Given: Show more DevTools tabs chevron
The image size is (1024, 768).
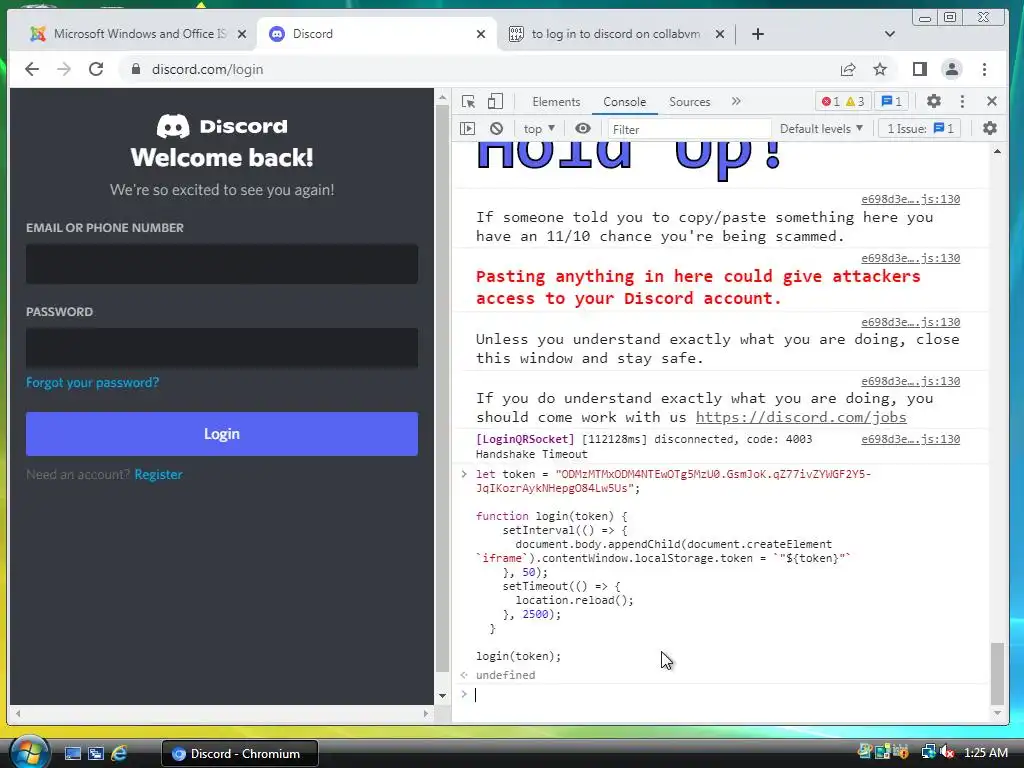Looking at the screenshot, I should click(x=736, y=101).
